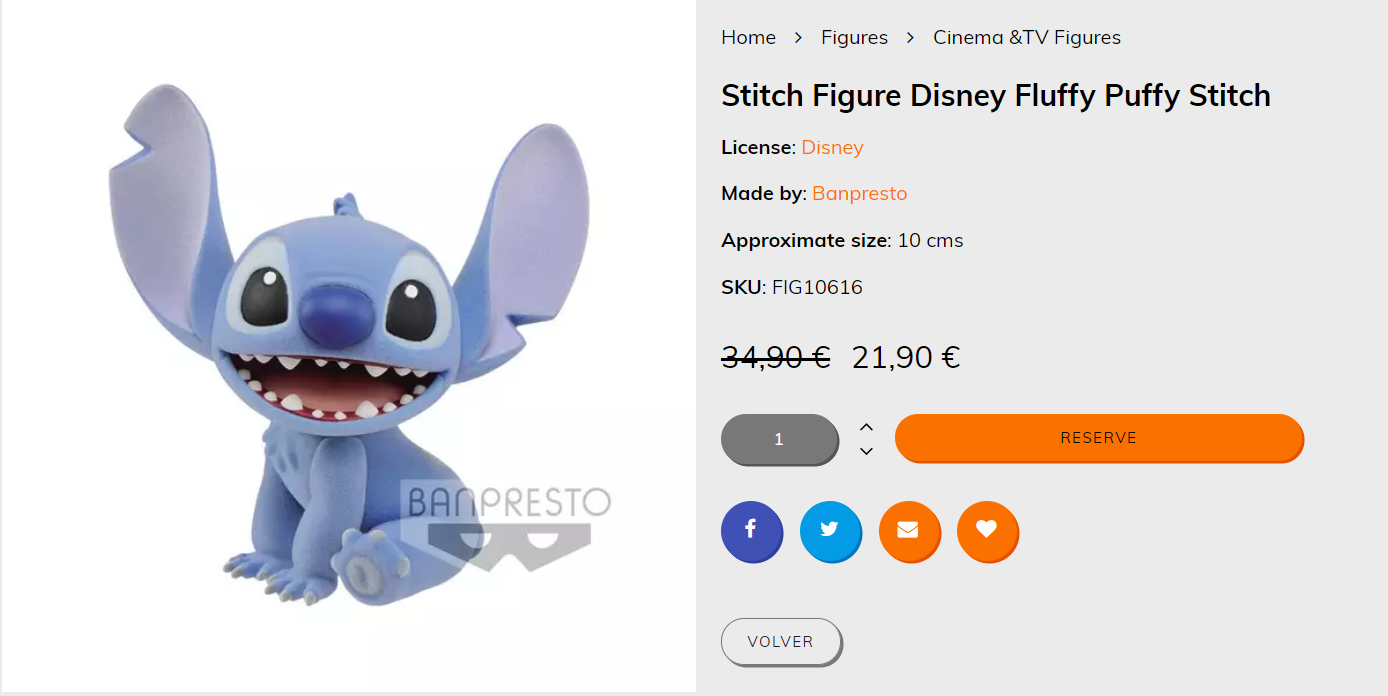
Task: Increase quantity with the up arrow
Action: pyautogui.click(x=867, y=427)
